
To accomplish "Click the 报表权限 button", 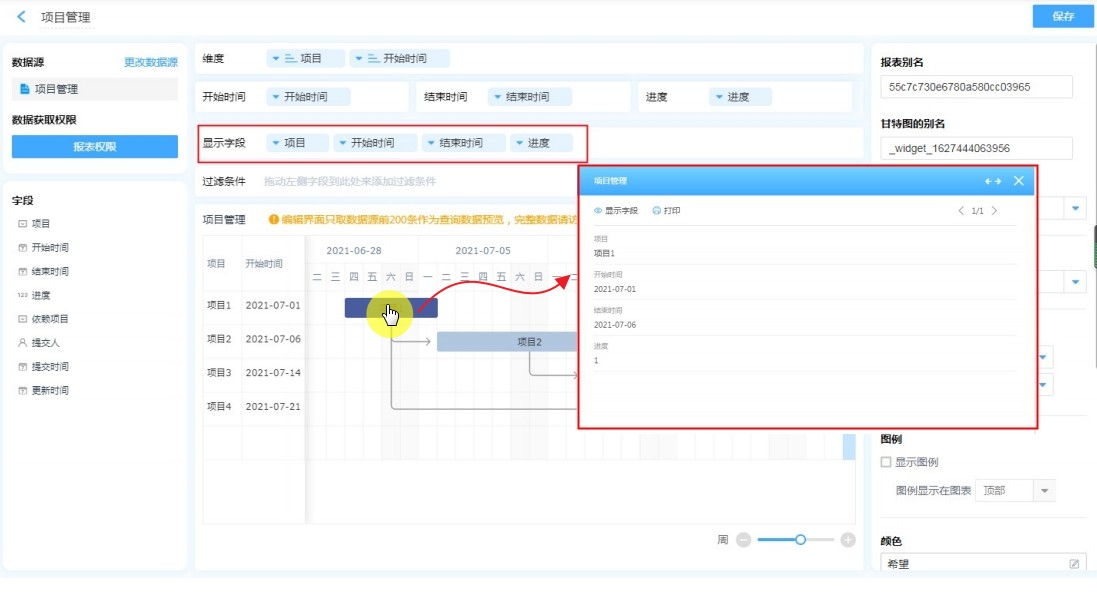I will click(95, 147).
